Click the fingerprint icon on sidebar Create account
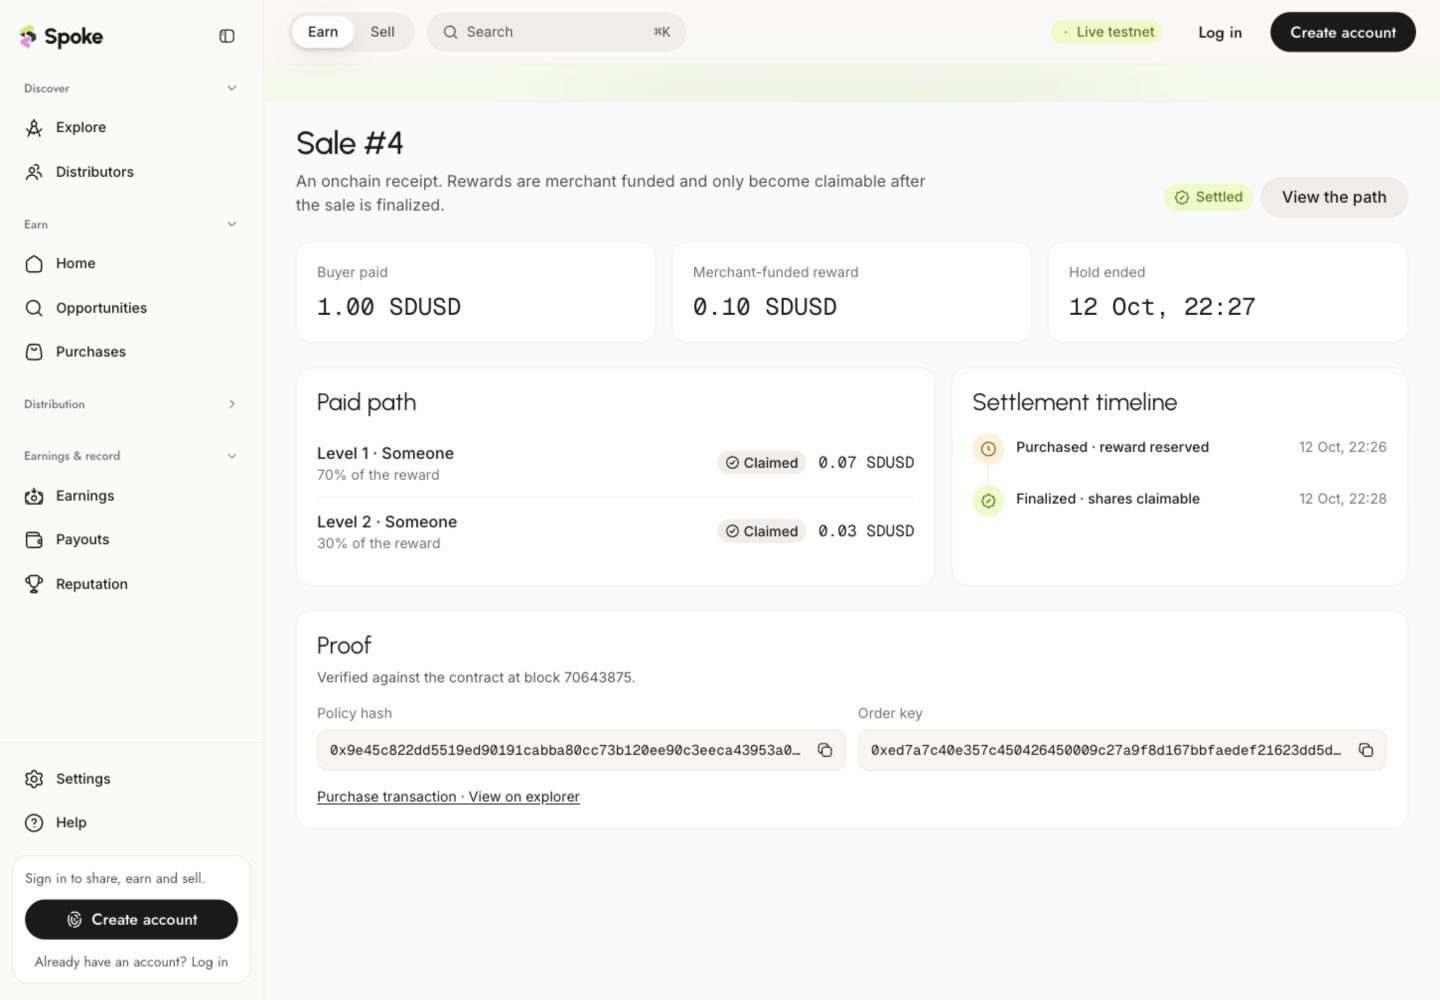The width and height of the screenshot is (1440, 1000). point(74,920)
